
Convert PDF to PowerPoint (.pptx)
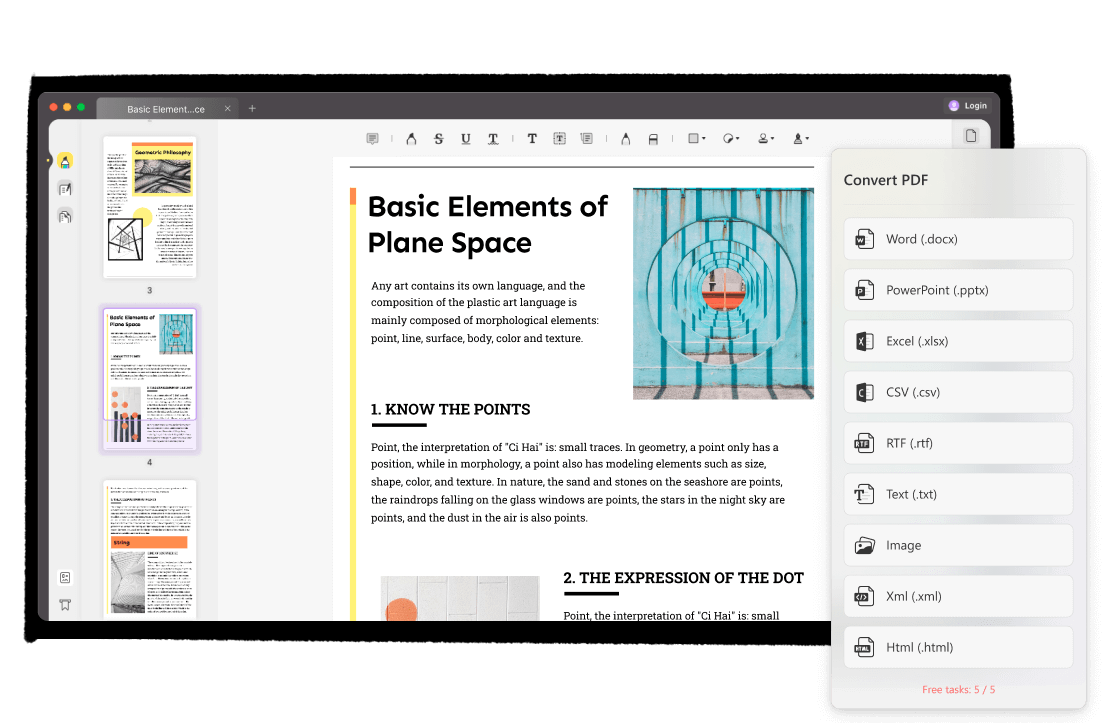point(958,290)
